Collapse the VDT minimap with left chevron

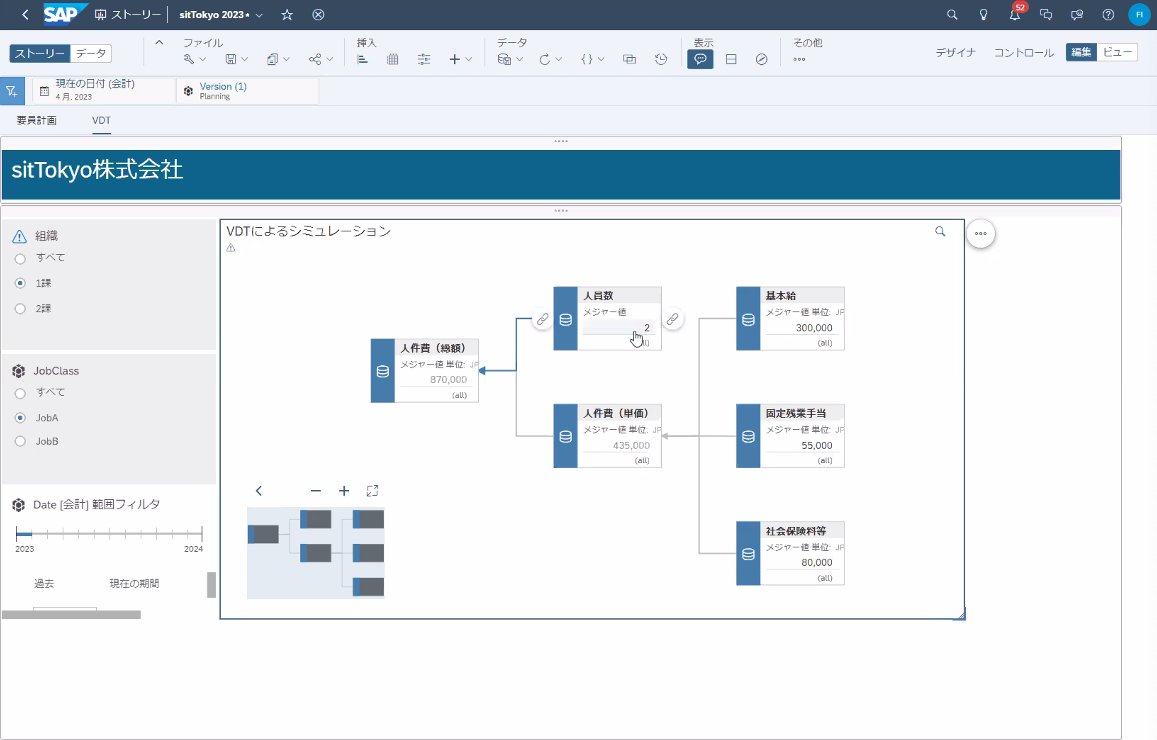pyautogui.click(x=259, y=491)
